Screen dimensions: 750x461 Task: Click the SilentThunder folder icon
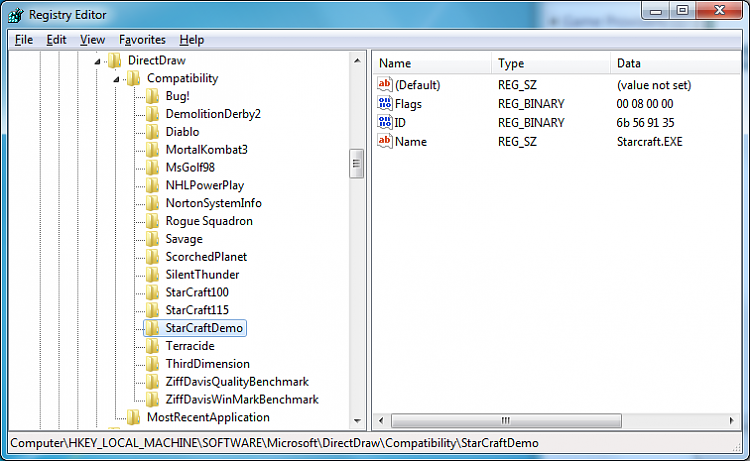tap(152, 274)
